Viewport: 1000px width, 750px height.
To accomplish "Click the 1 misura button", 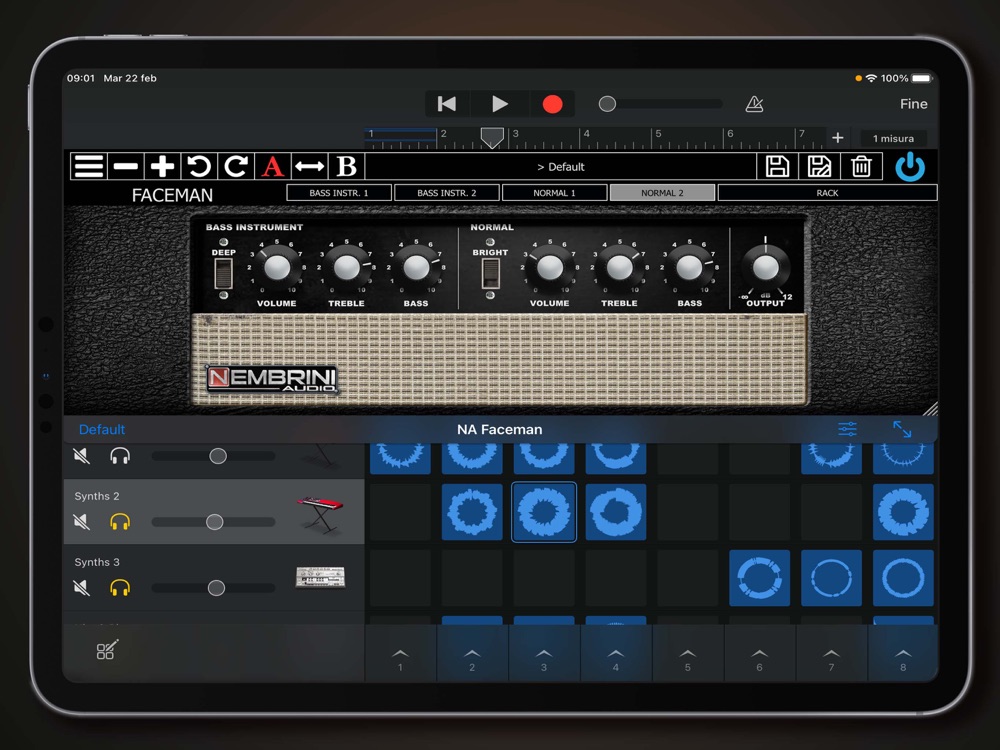I will click(893, 138).
